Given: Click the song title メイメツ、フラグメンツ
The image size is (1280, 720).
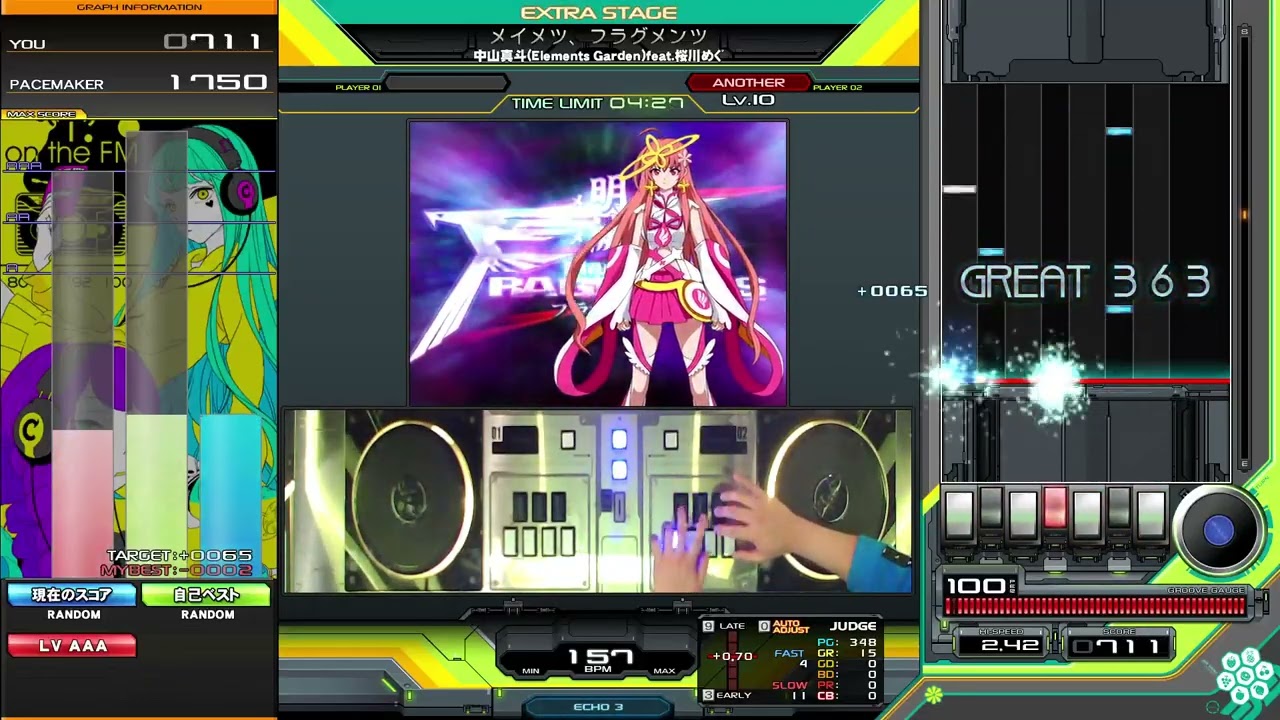Looking at the screenshot, I should coord(598,36).
